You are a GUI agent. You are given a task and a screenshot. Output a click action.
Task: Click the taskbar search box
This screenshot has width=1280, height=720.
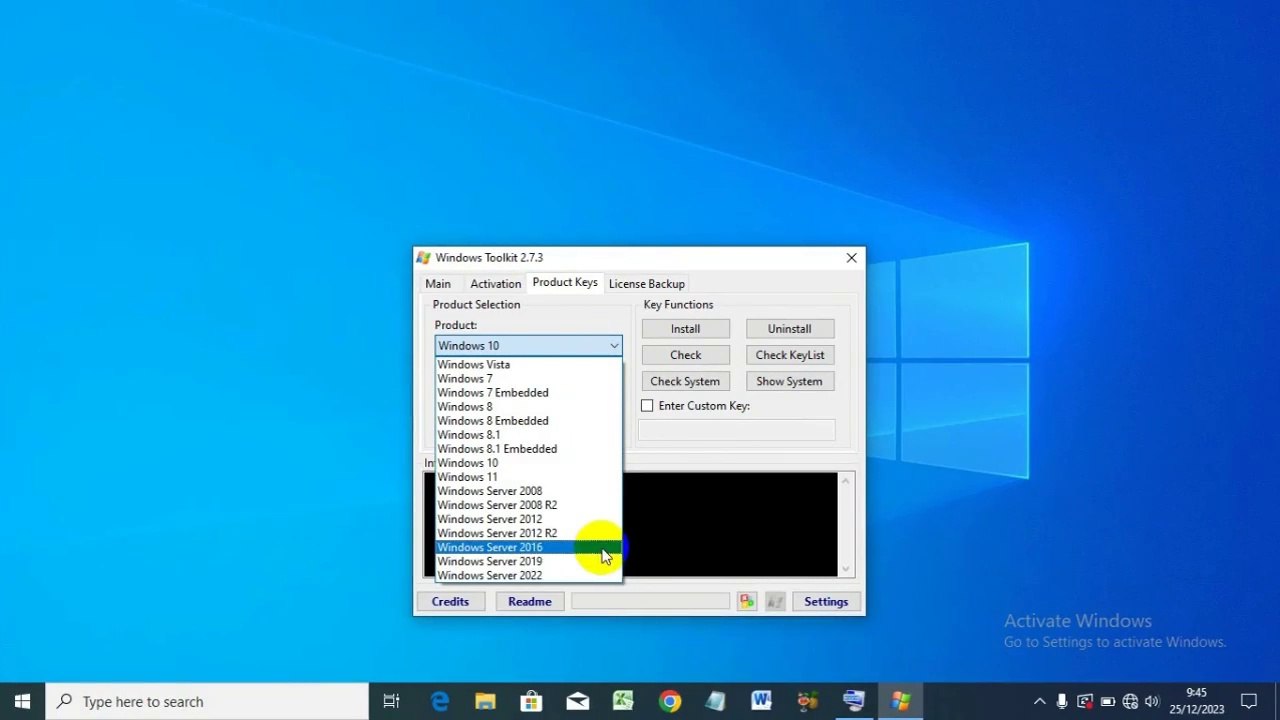[207, 701]
